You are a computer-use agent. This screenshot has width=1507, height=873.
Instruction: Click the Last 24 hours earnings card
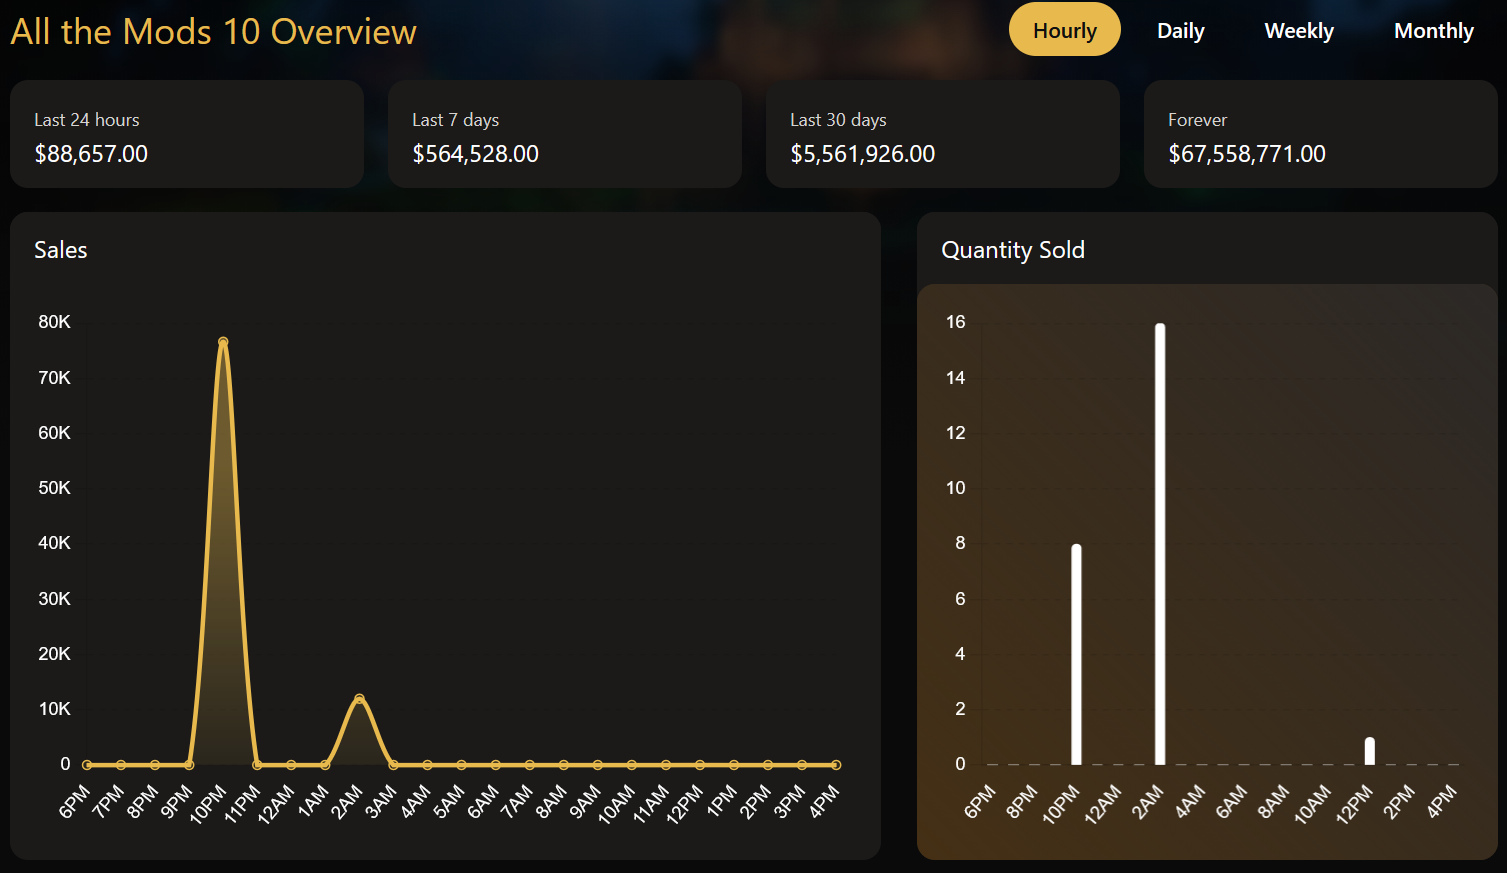186,134
